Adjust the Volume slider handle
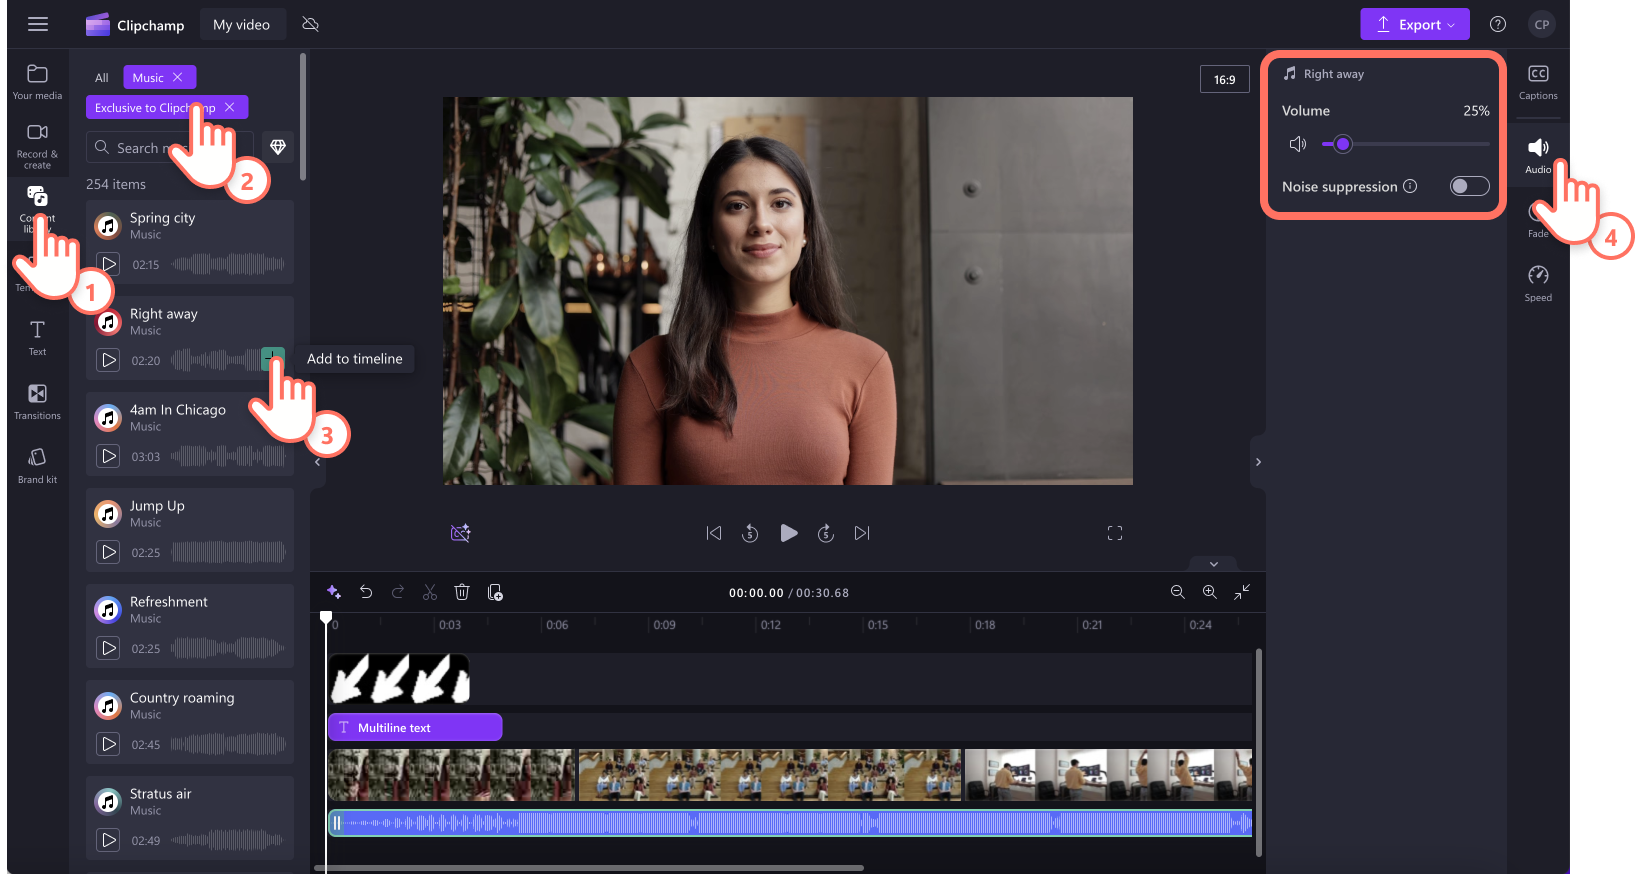The image size is (1635, 874). point(1343,144)
